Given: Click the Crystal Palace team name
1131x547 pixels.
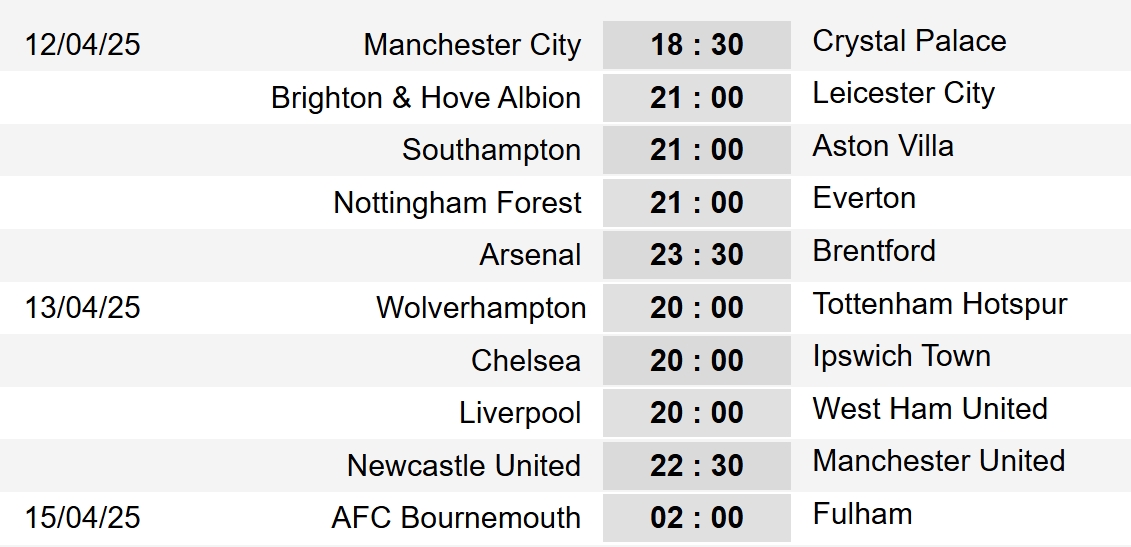Looking at the screenshot, I should pyautogui.click(x=909, y=40).
